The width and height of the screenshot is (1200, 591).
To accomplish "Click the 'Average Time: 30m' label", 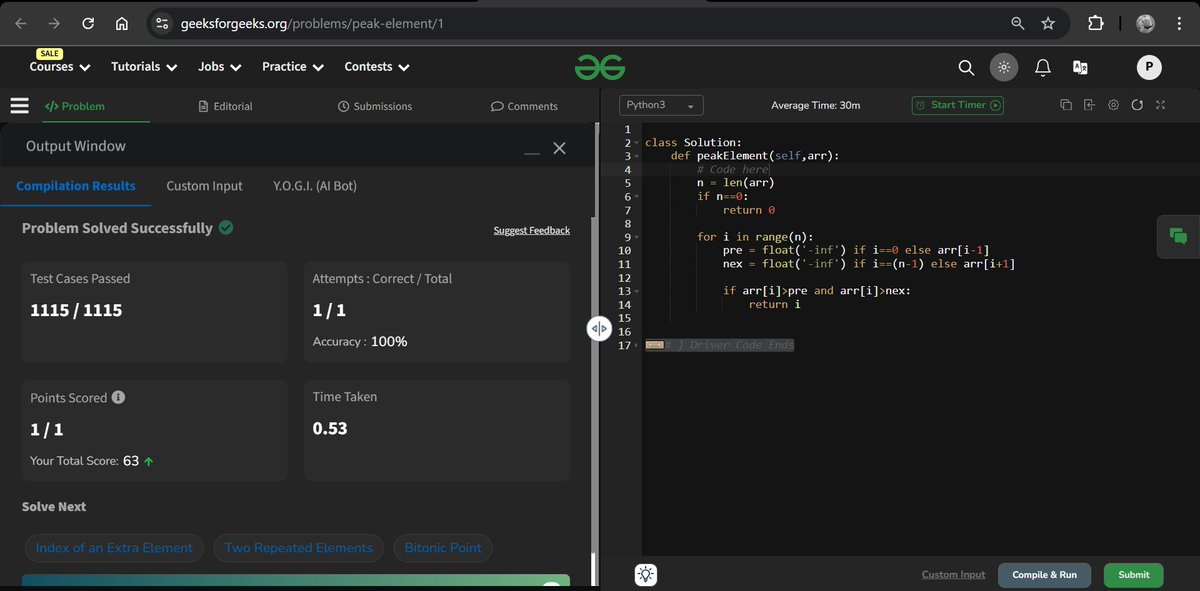I will (x=815, y=105).
